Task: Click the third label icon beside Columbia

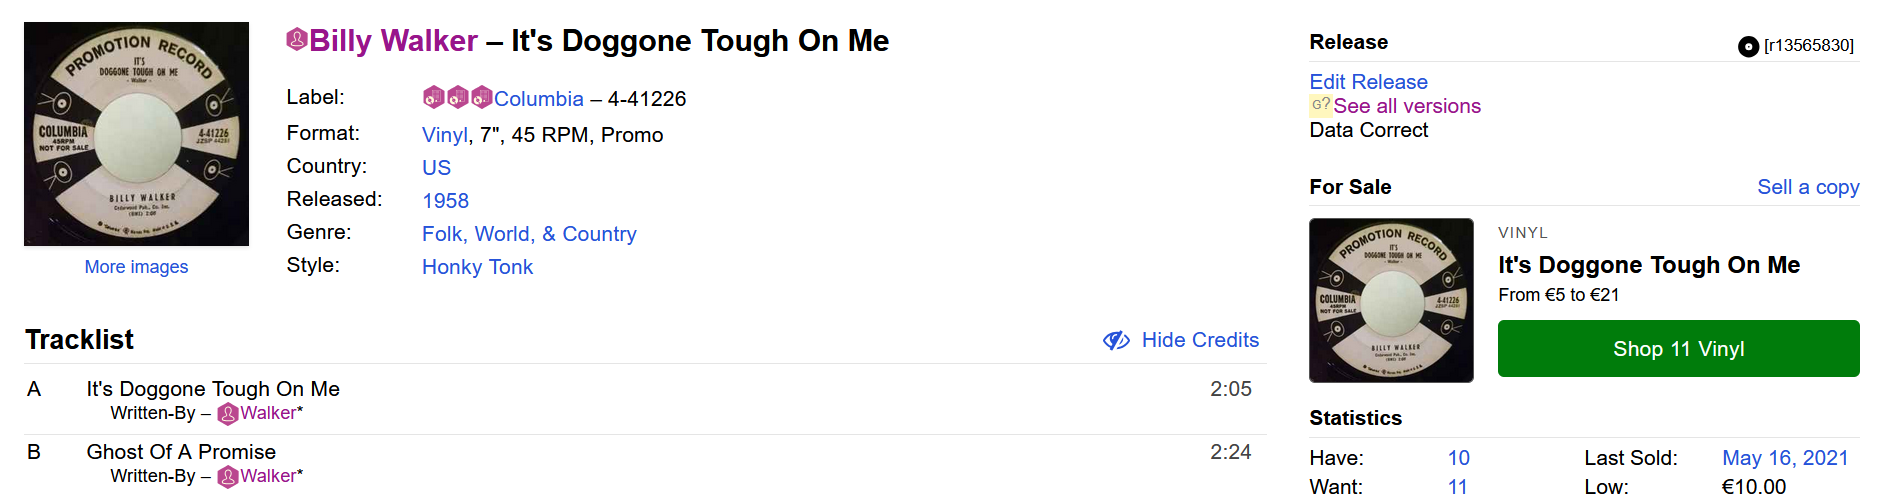Action: click(481, 97)
